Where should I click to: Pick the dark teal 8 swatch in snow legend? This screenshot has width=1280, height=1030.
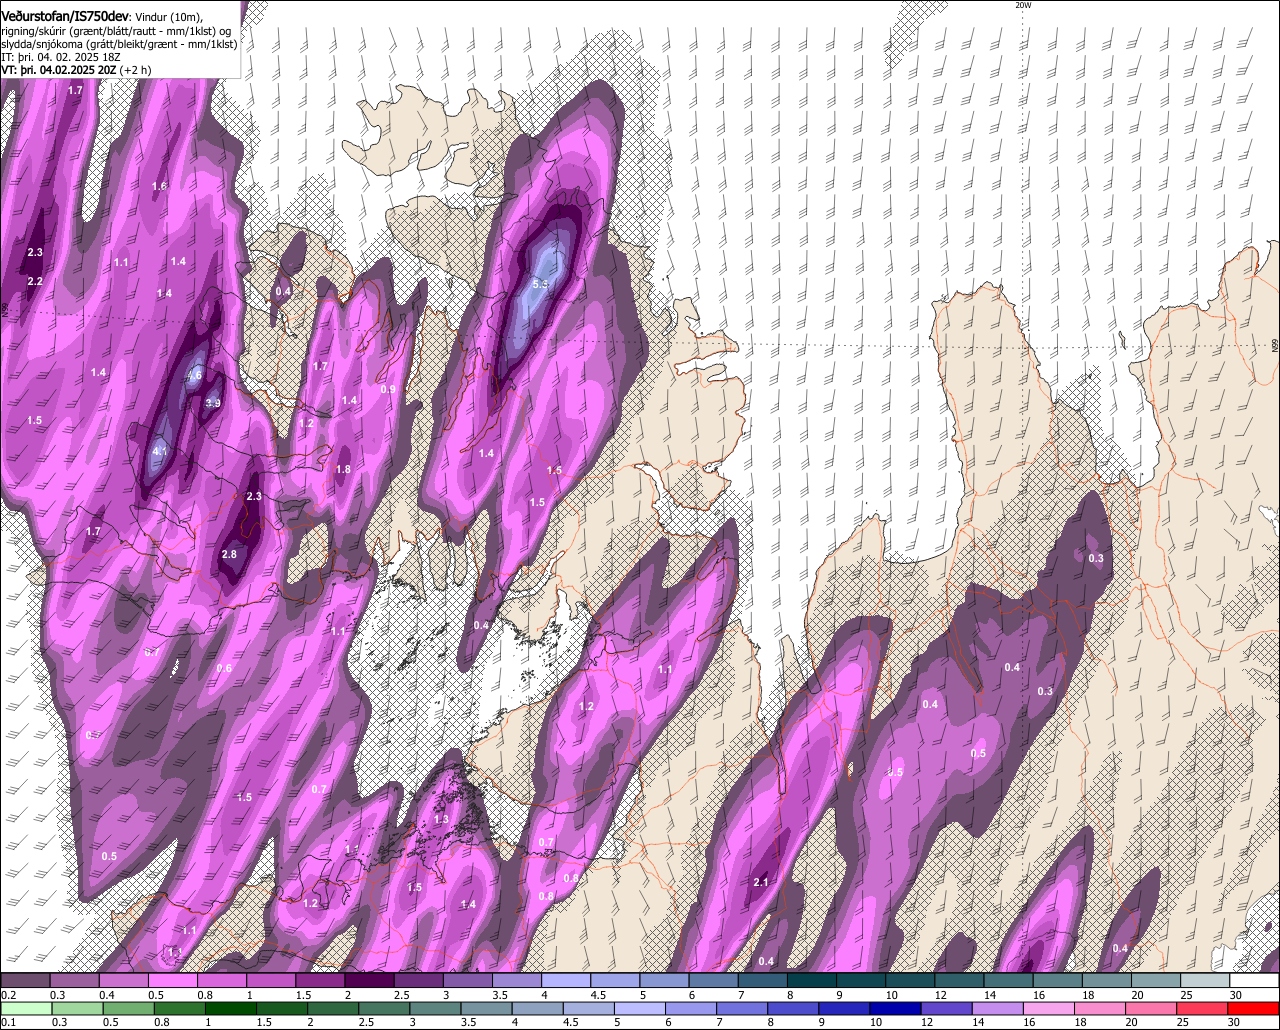tap(812, 981)
